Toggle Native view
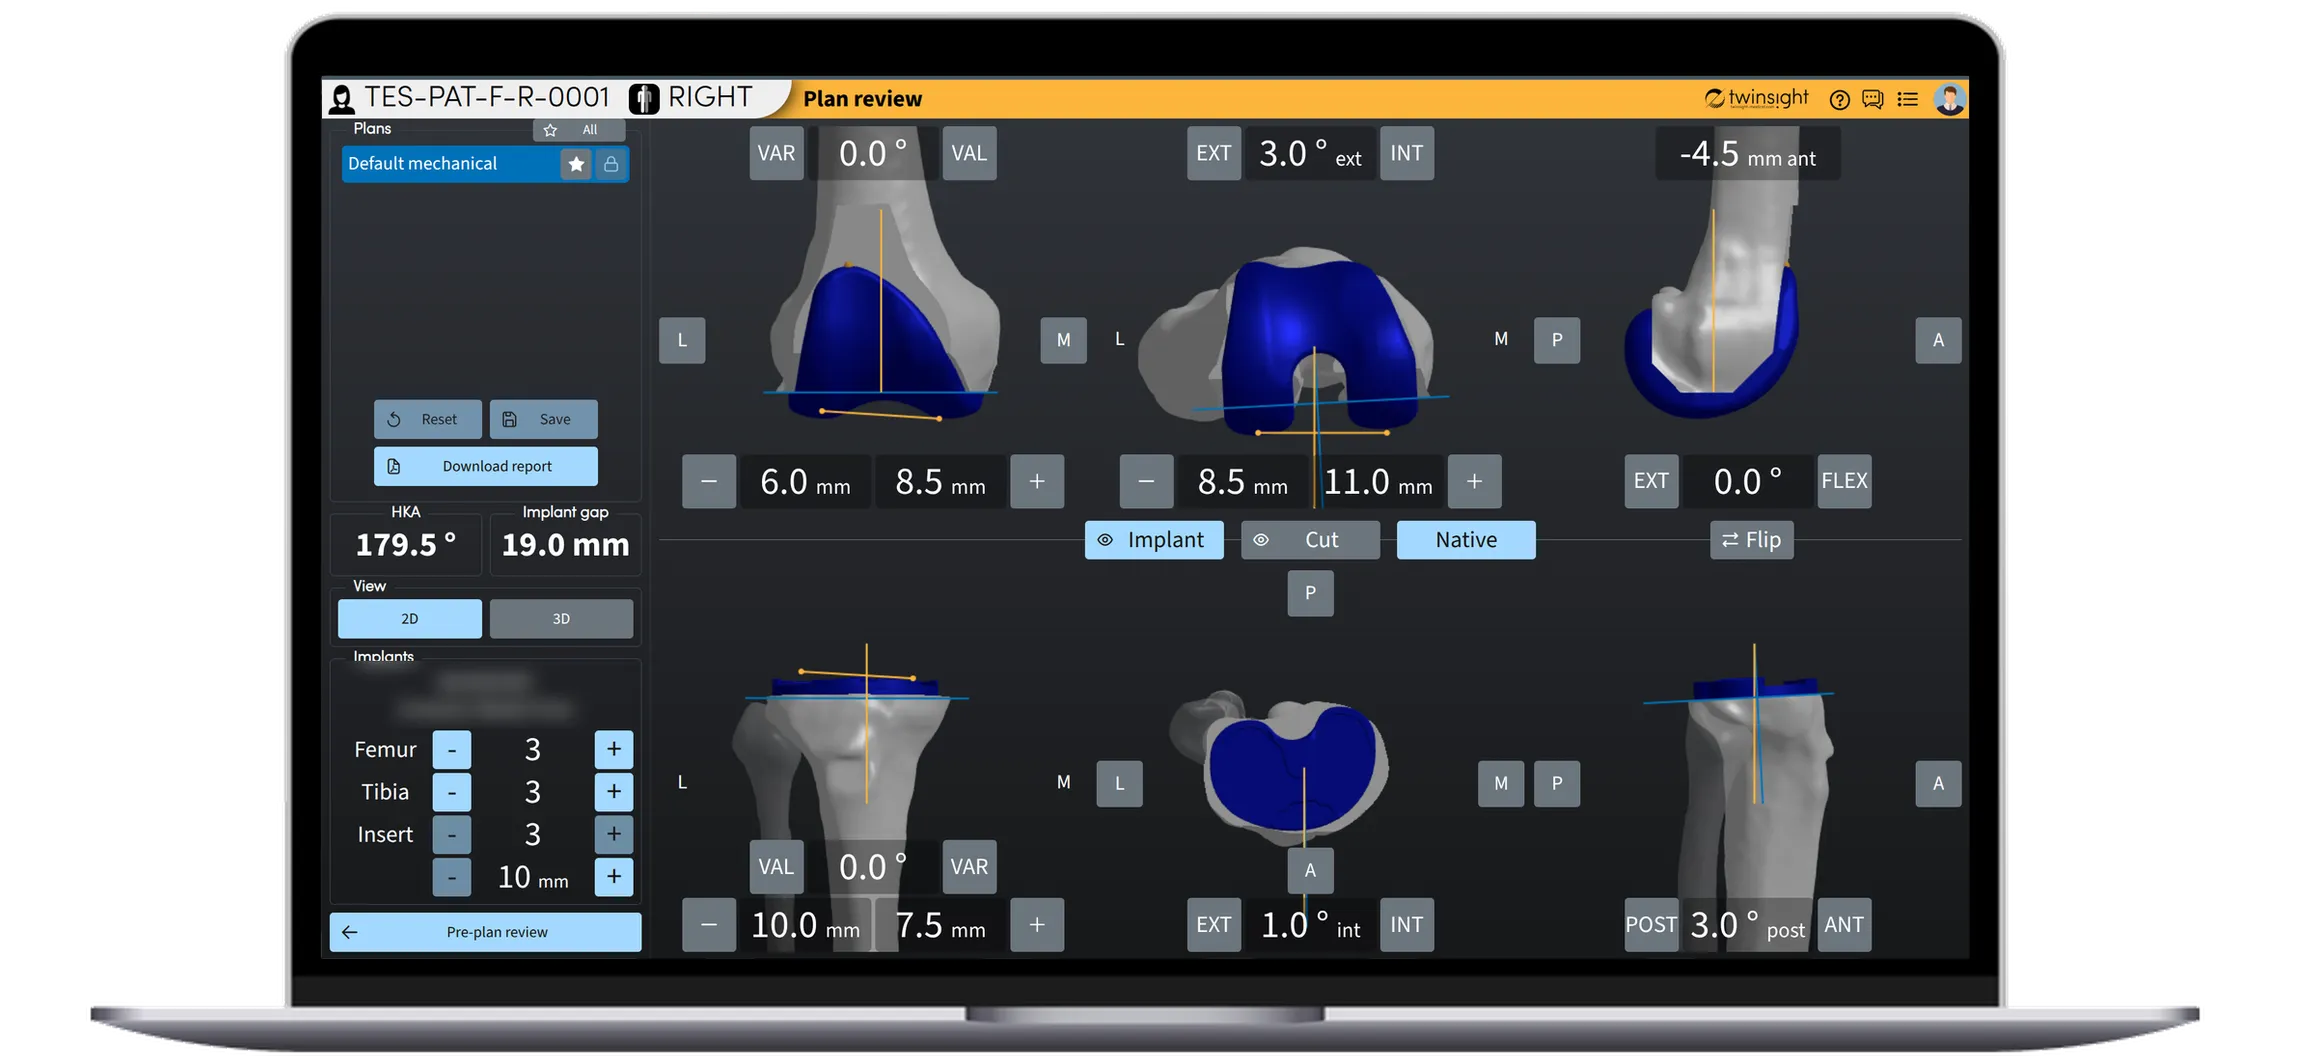 (1466, 540)
